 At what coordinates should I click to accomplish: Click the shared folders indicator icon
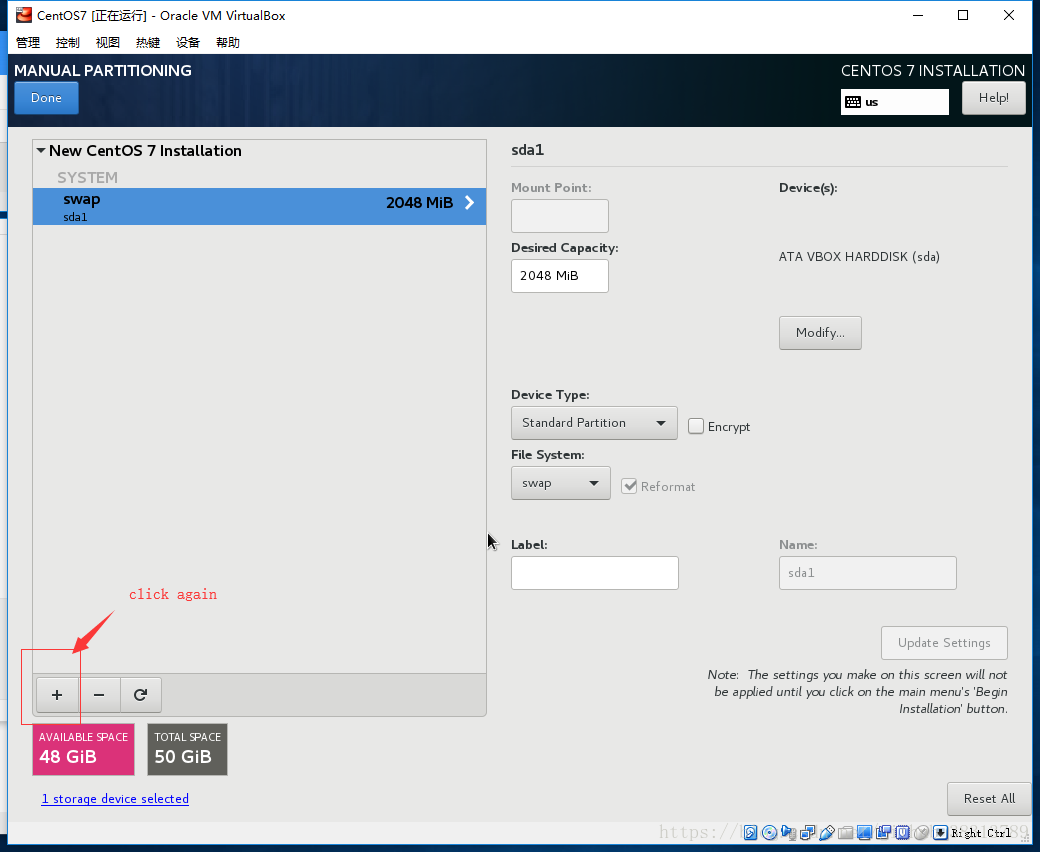click(x=846, y=833)
